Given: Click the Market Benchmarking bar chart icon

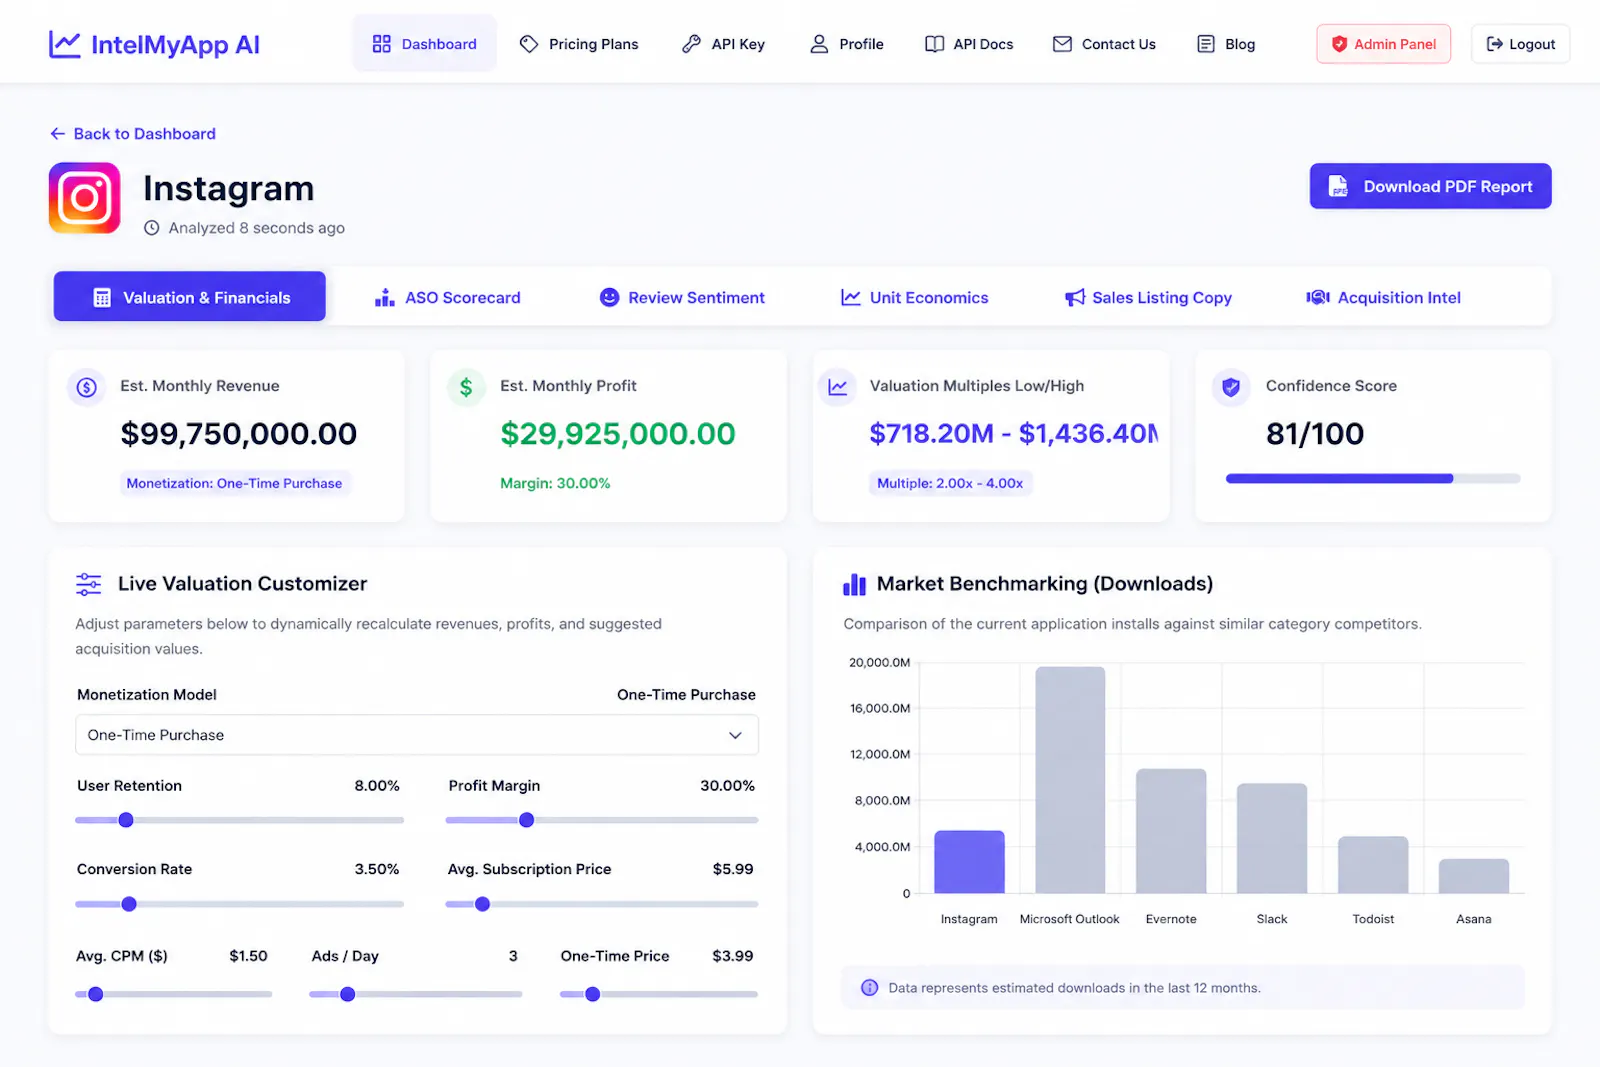Looking at the screenshot, I should click(x=854, y=584).
